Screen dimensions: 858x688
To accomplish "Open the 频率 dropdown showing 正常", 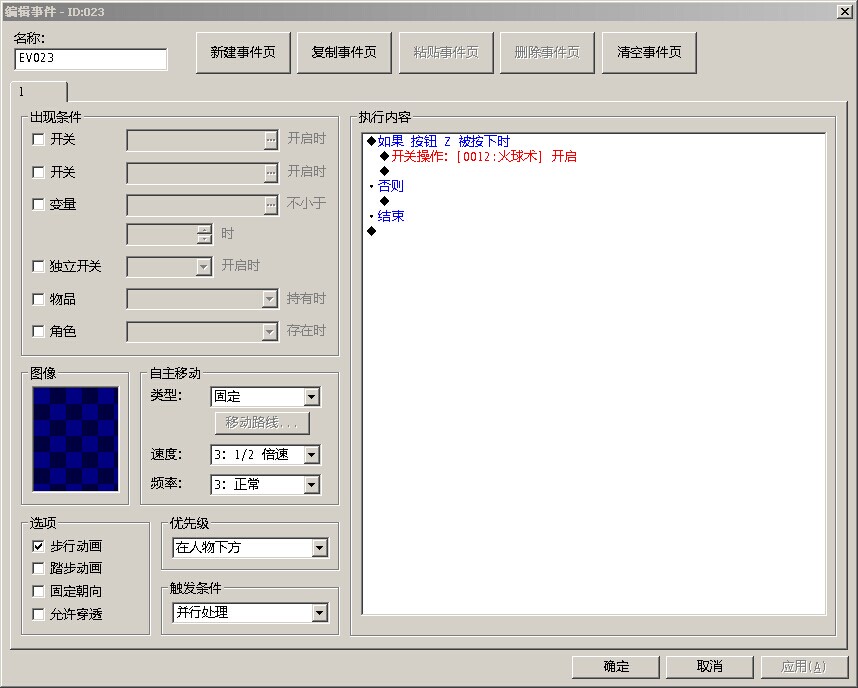I will pos(265,484).
